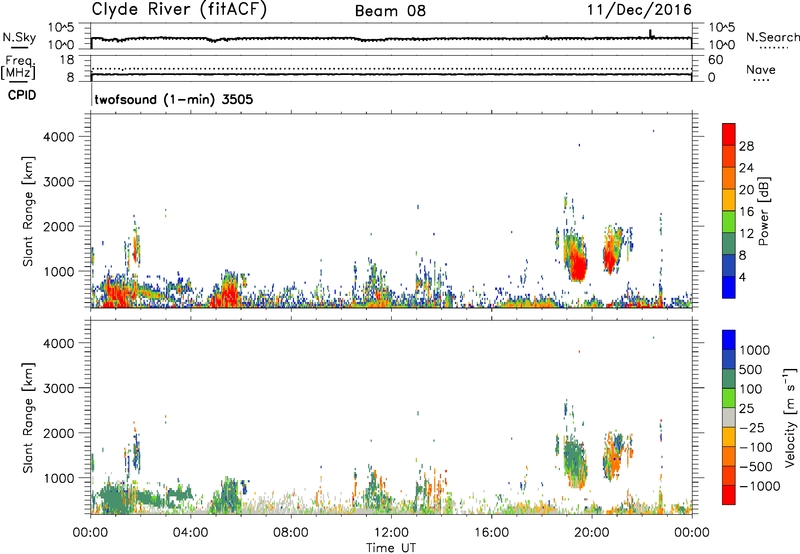Click the "N.Search" legend label
The height and width of the screenshot is (554, 800).
click(772, 37)
